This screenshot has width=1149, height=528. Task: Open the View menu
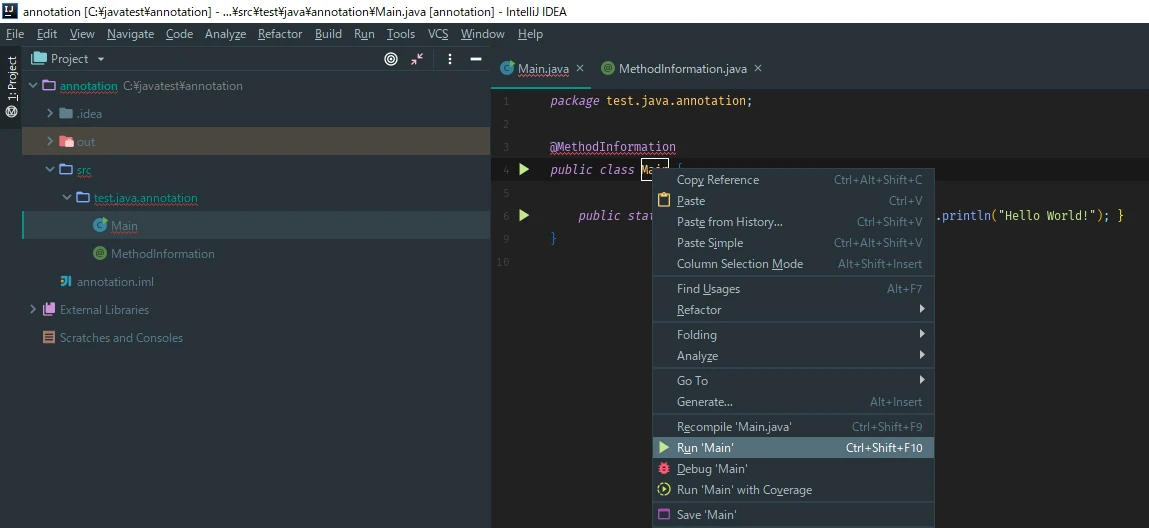click(82, 34)
